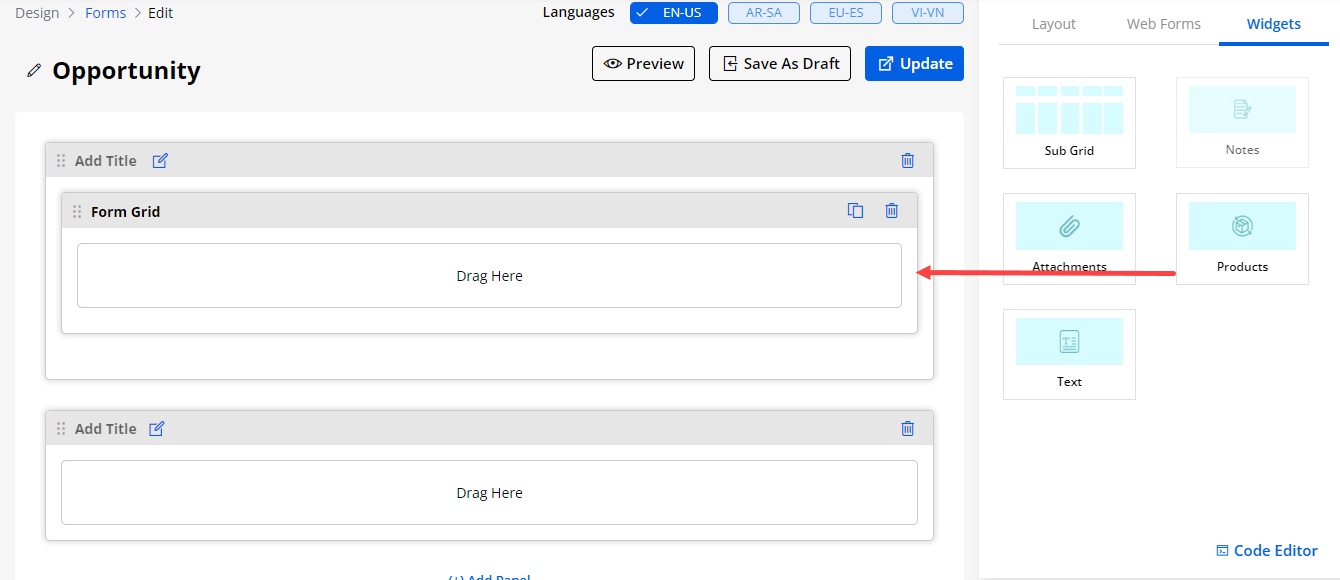Viewport: 1340px width, 580px height.
Task: Pick the Text widget
Action: coord(1069,353)
